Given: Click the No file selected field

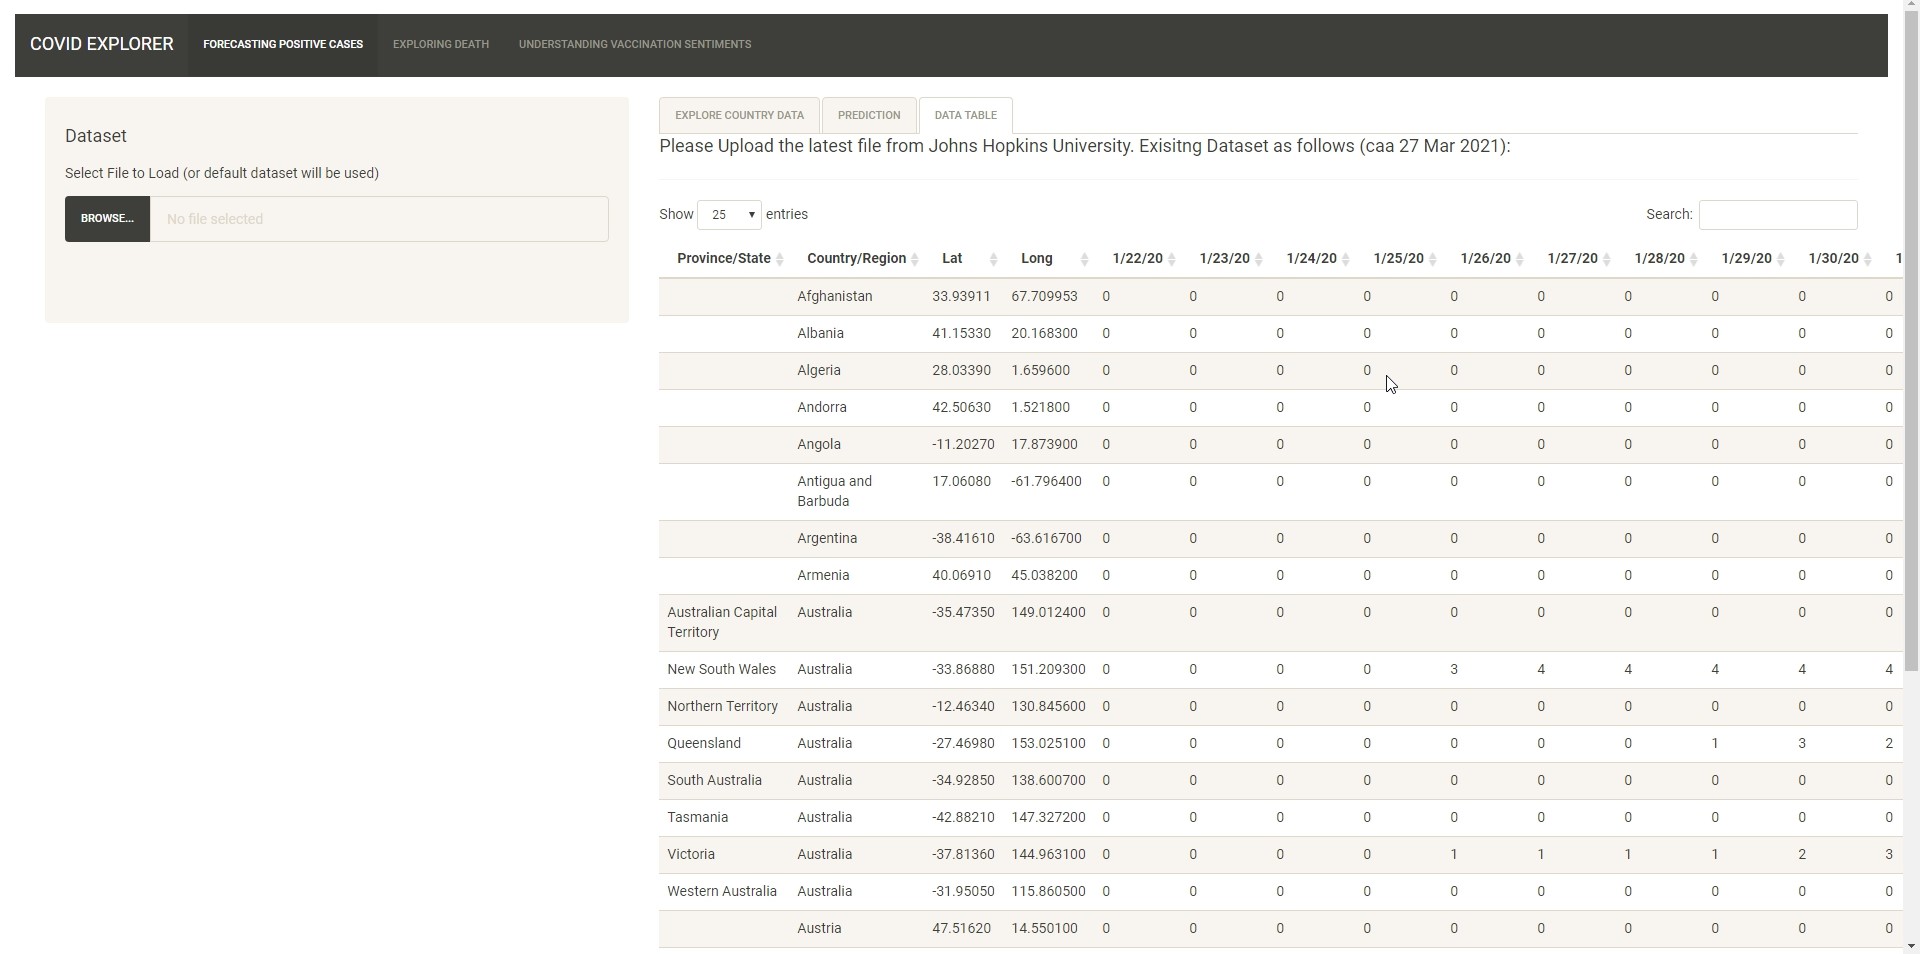Looking at the screenshot, I should click(378, 219).
